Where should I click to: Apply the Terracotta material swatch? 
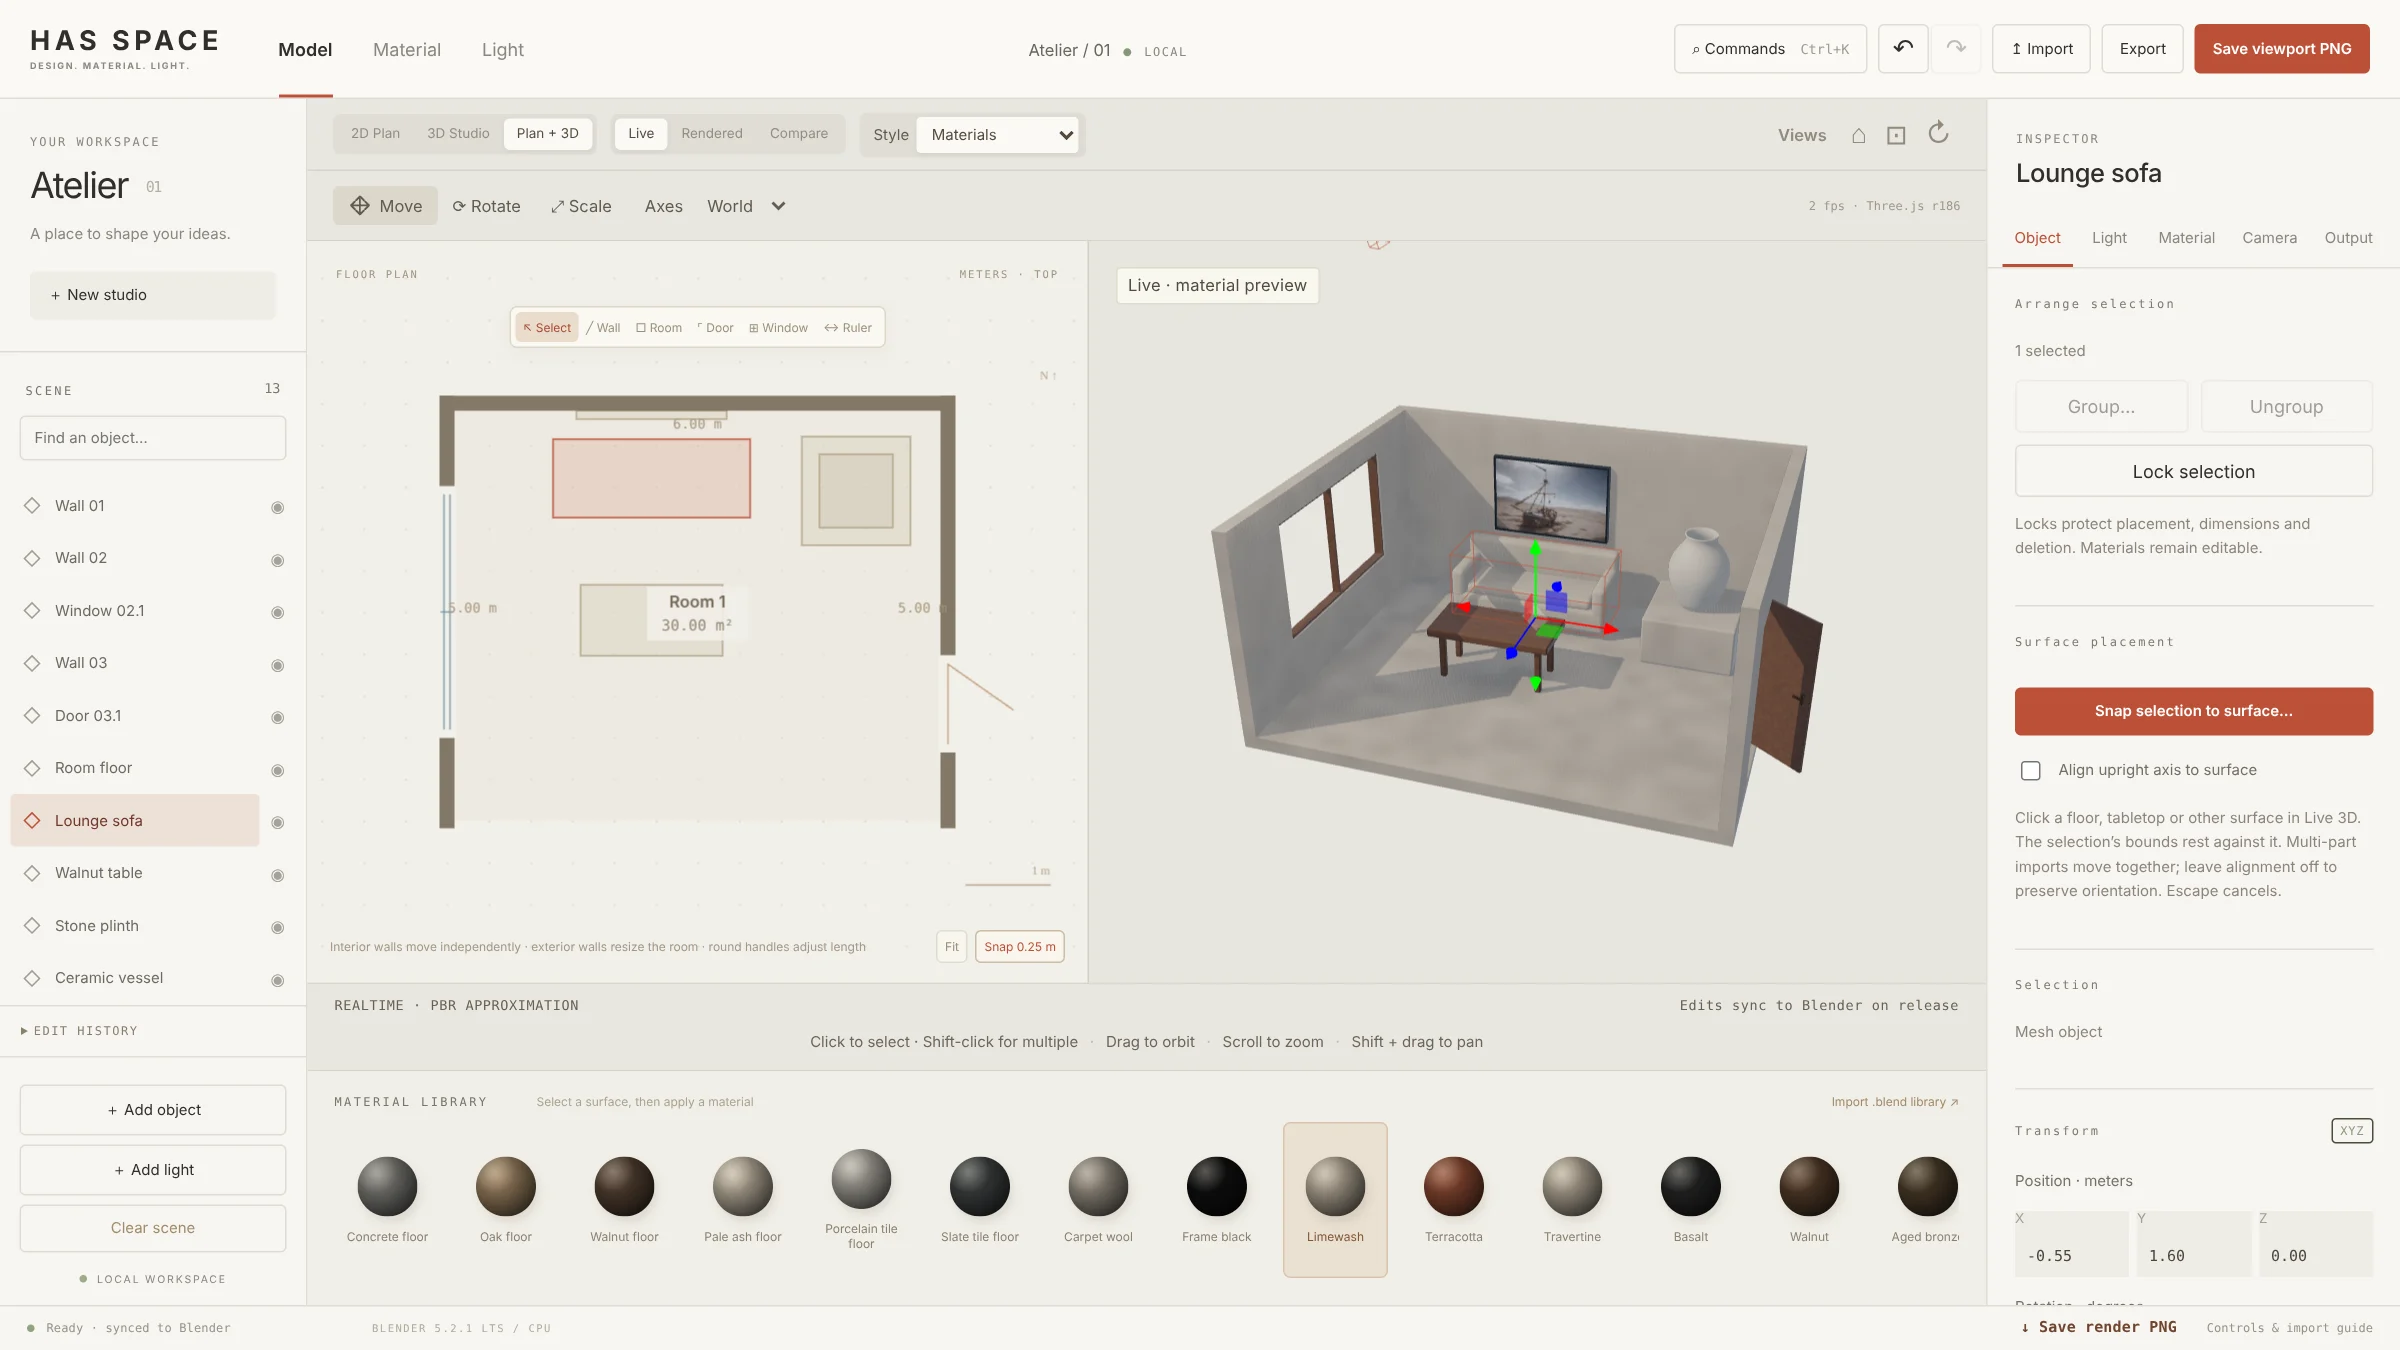pos(1453,1199)
